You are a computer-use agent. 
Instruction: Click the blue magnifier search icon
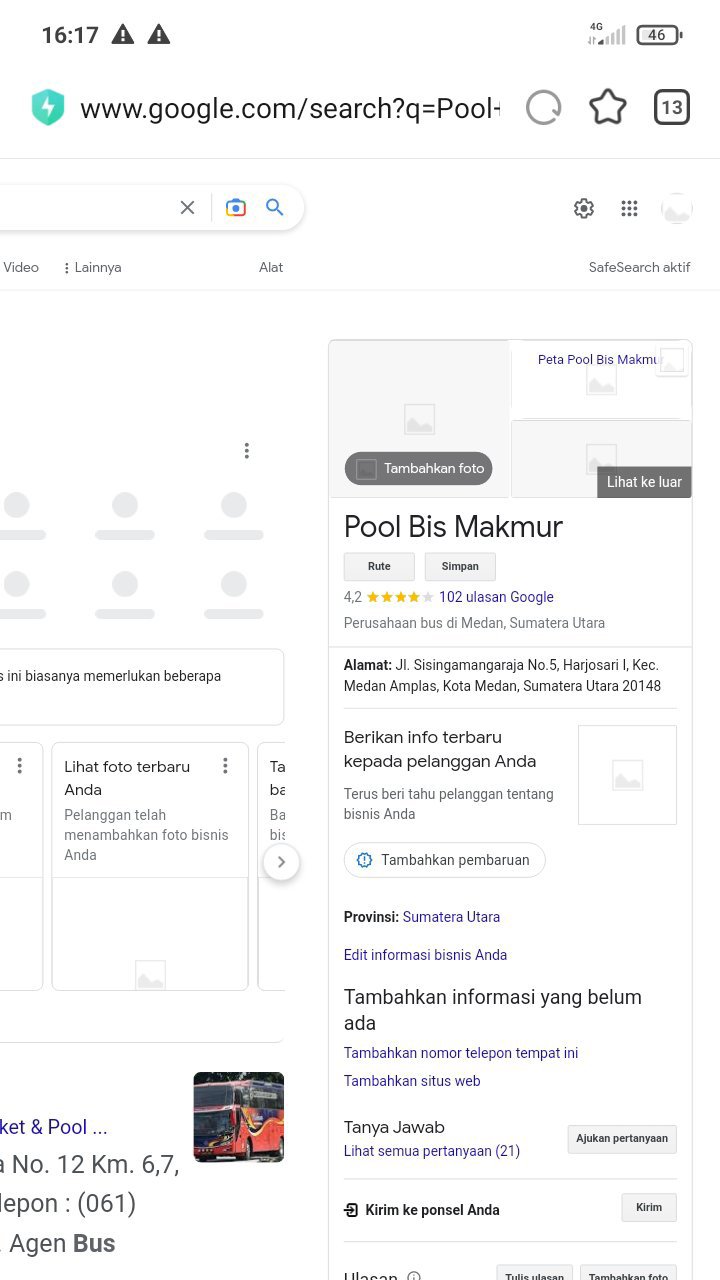click(x=275, y=207)
